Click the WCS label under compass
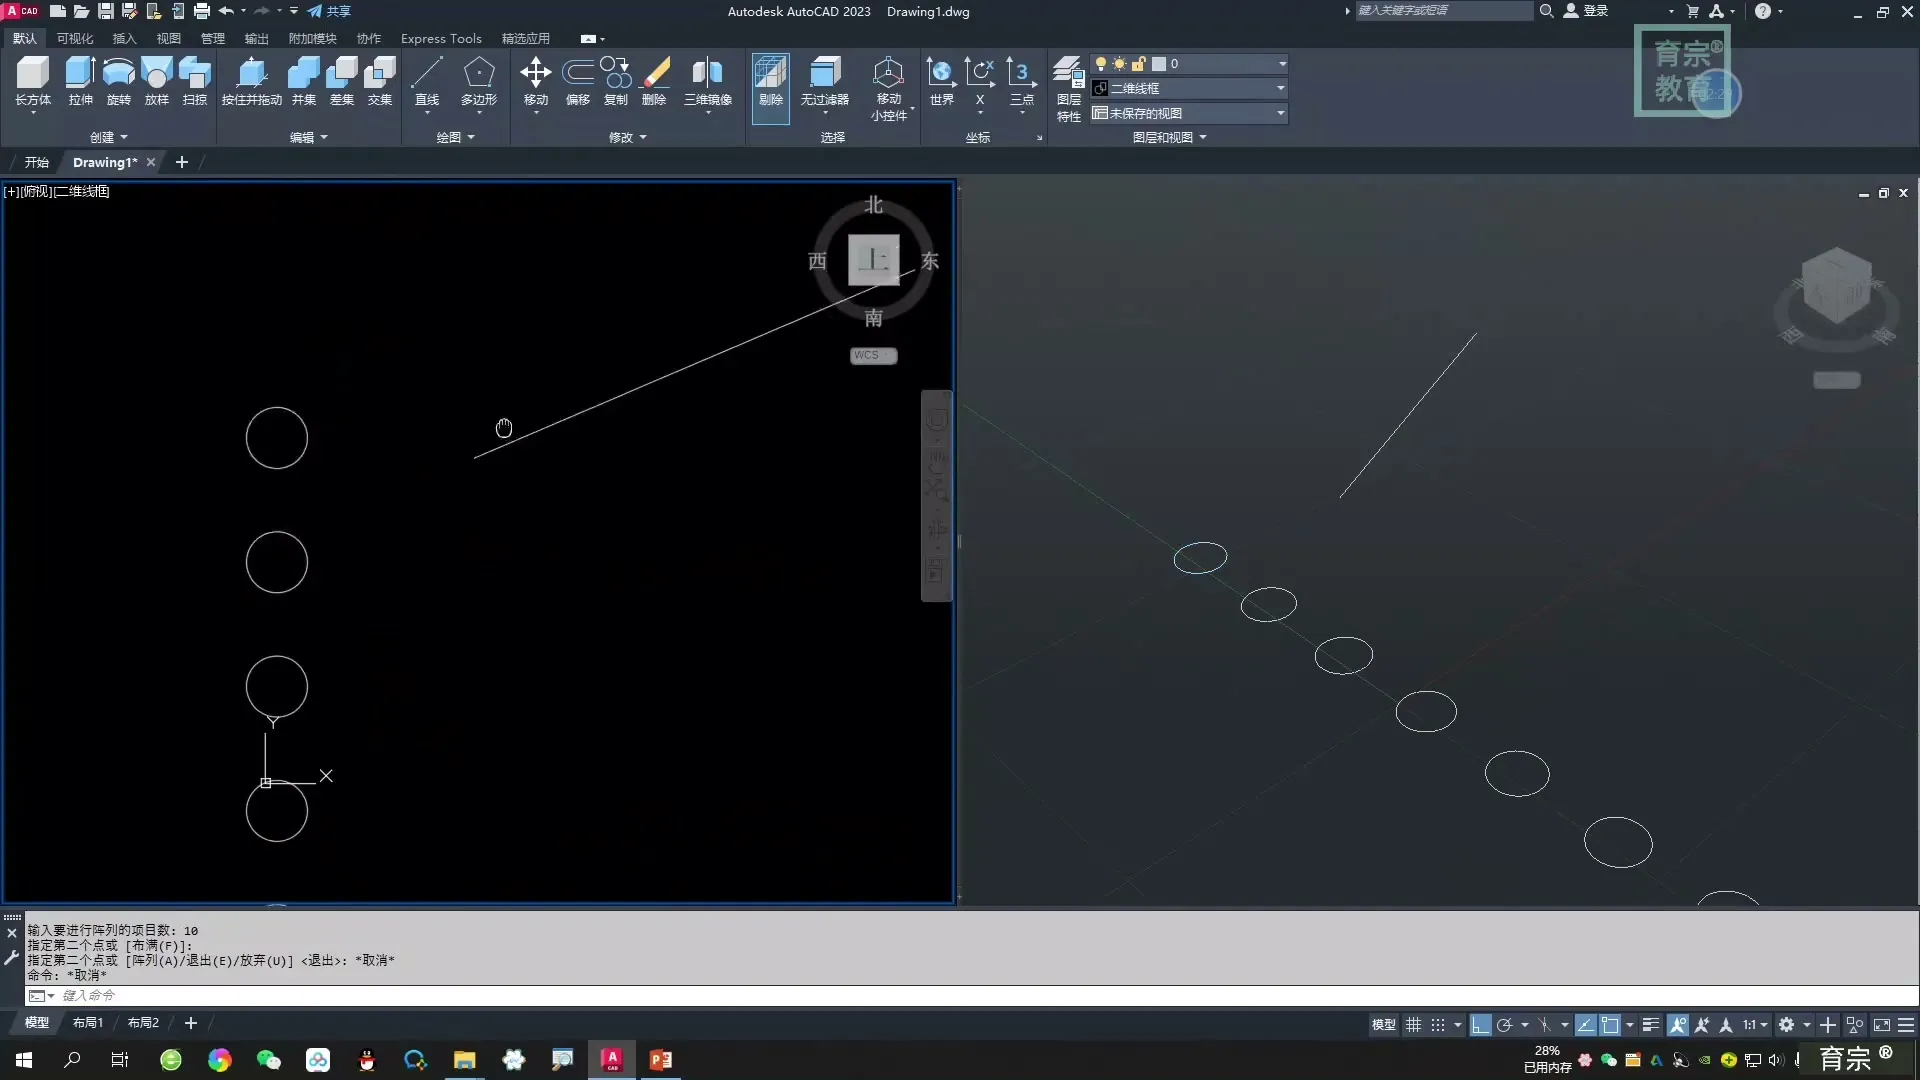Image resolution: width=1920 pixels, height=1080 pixels. tap(872, 356)
